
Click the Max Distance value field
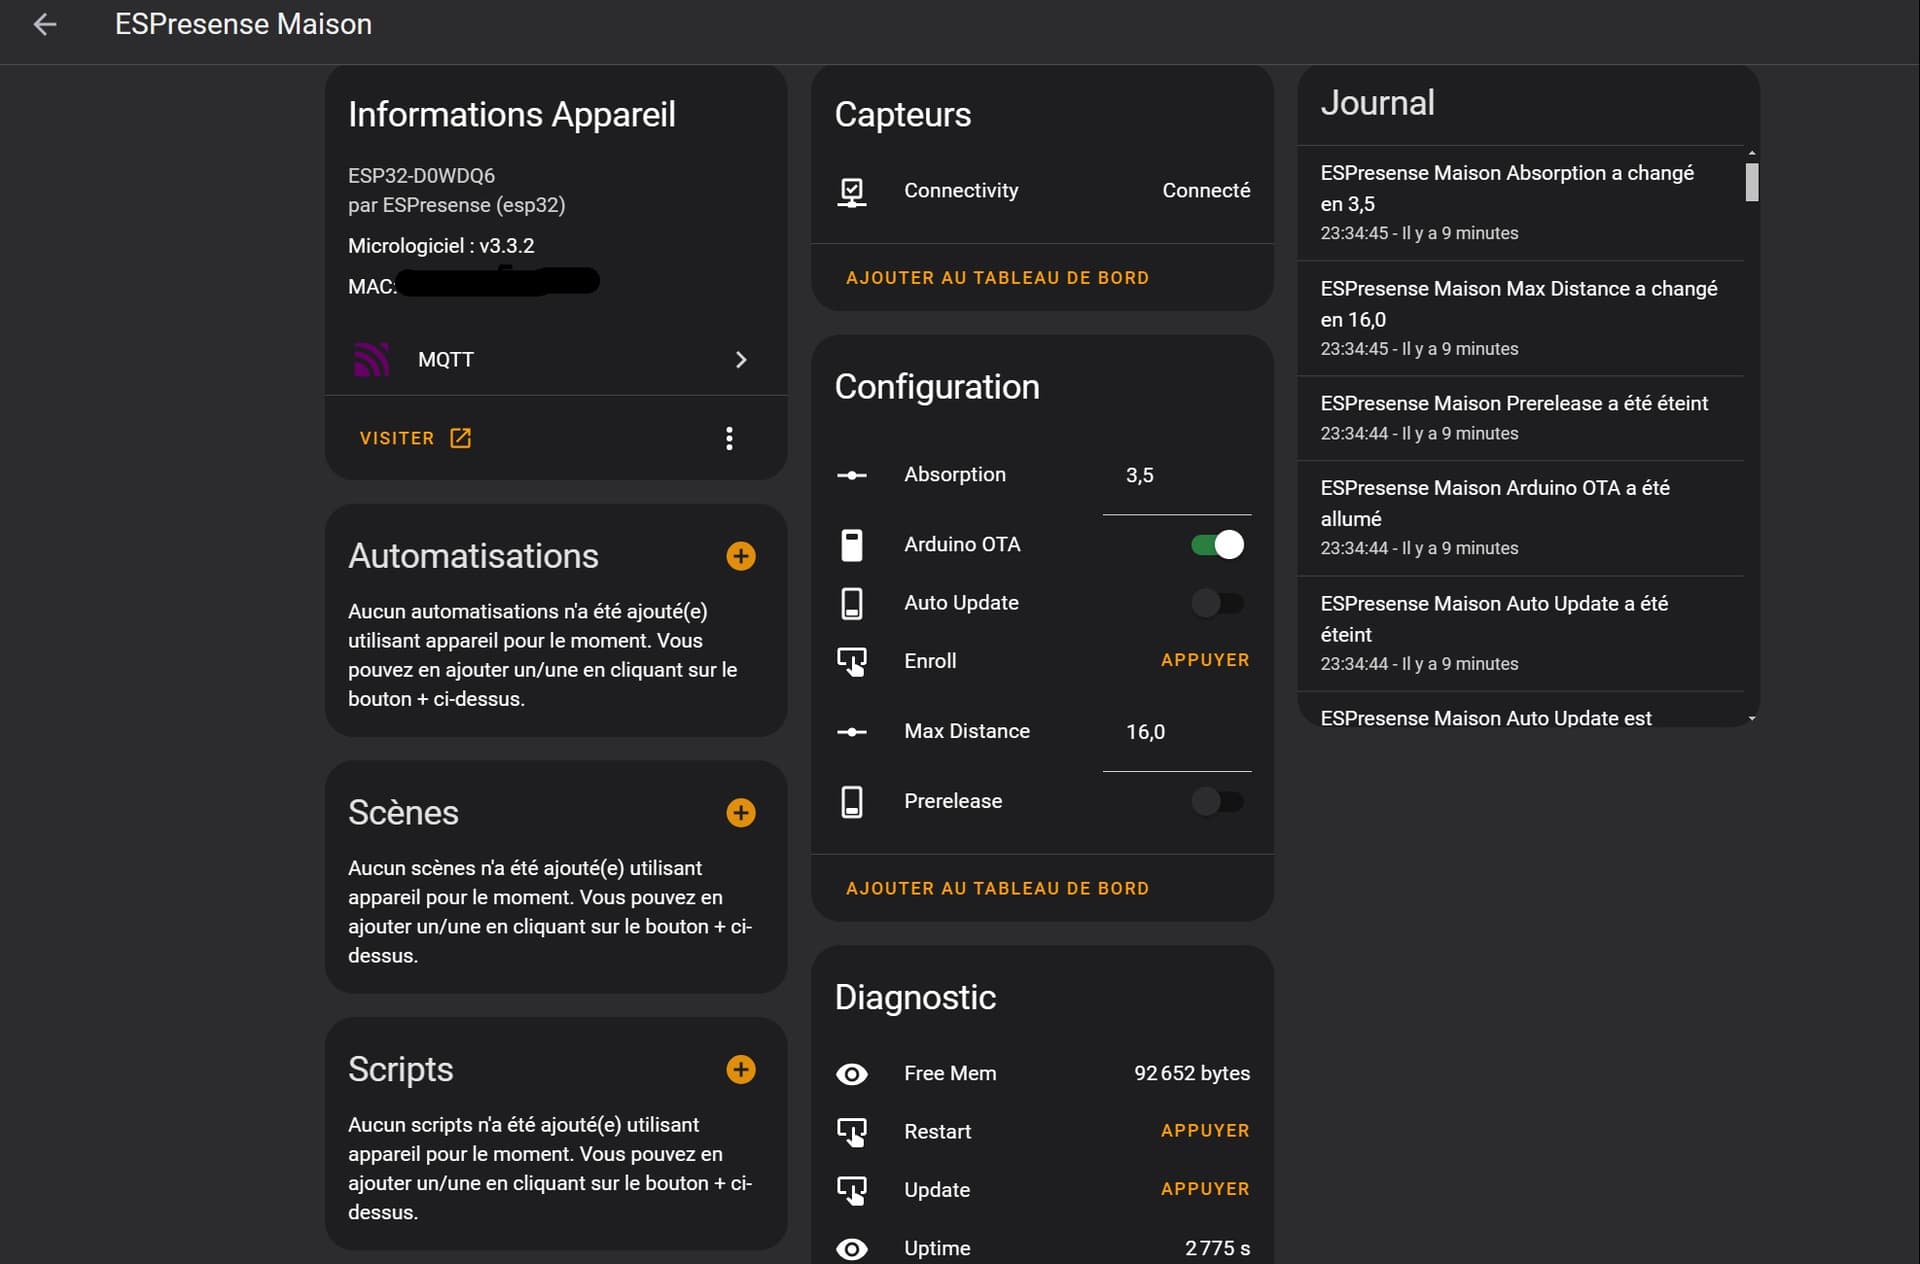pos(1176,733)
